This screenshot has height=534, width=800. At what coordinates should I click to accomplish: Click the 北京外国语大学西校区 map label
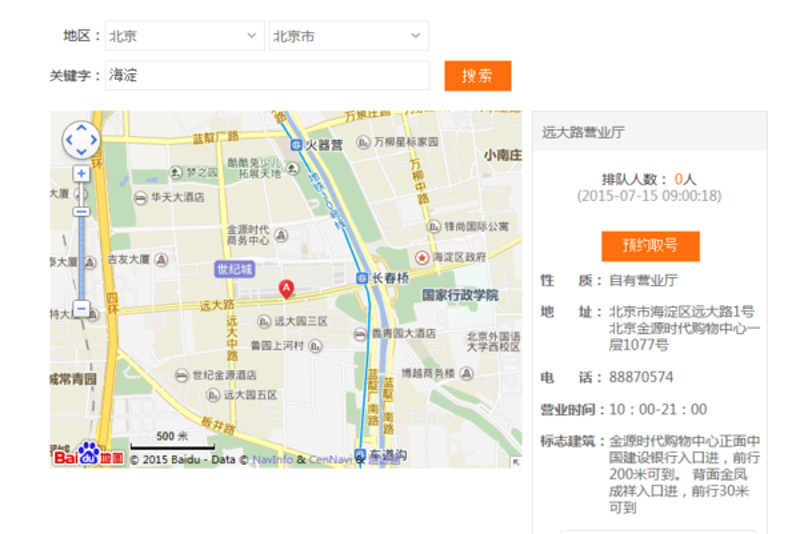[x=493, y=342]
